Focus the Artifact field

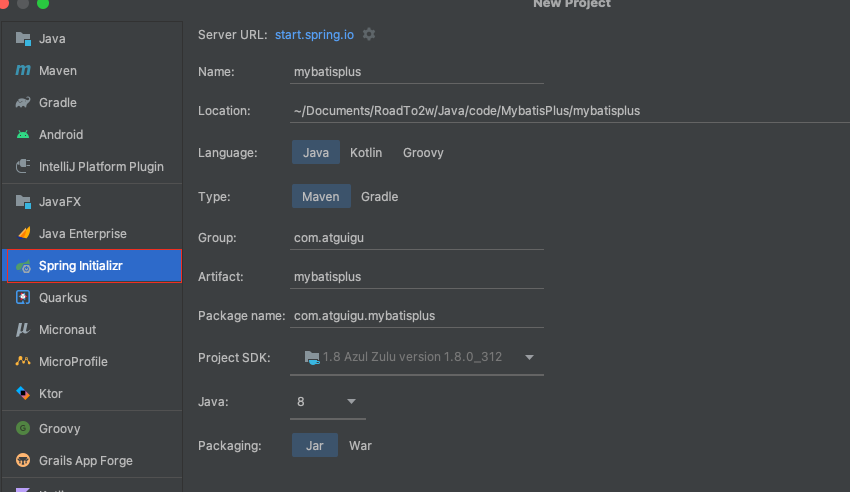[417, 276]
